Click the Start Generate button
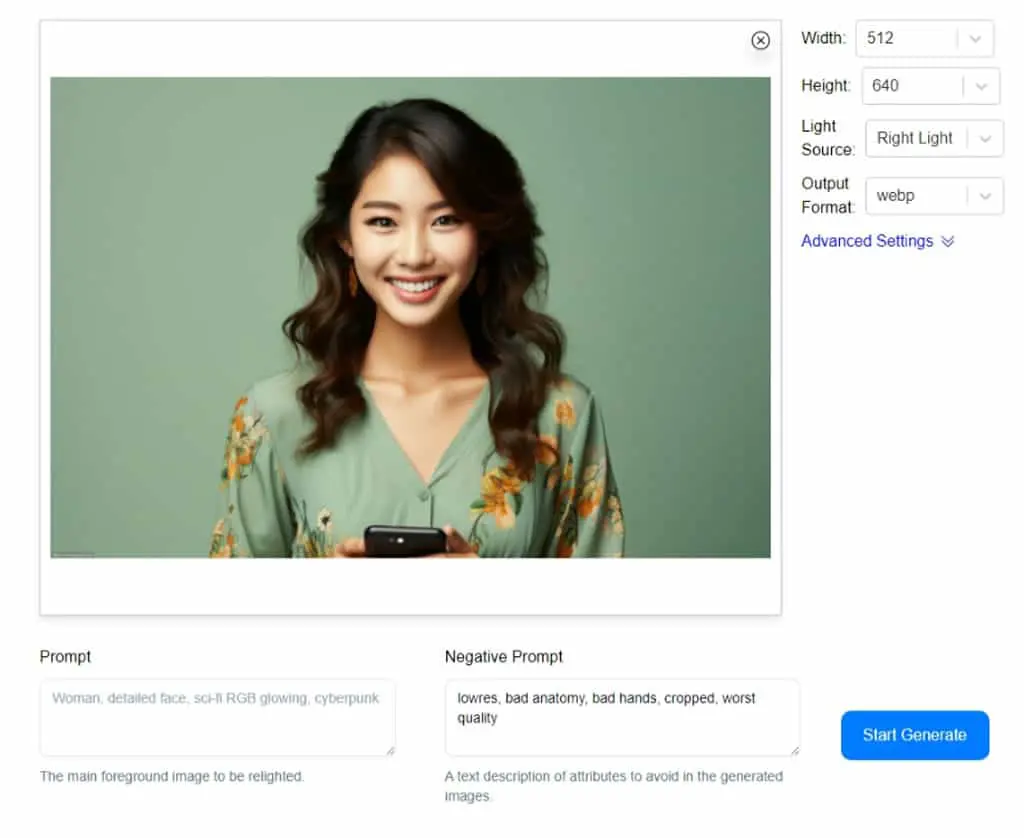The width and height of the screenshot is (1024, 838). (x=915, y=735)
